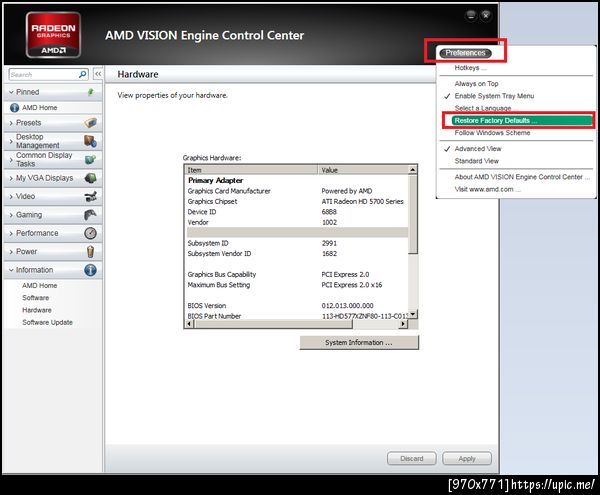Expand the Performance section

[11, 233]
